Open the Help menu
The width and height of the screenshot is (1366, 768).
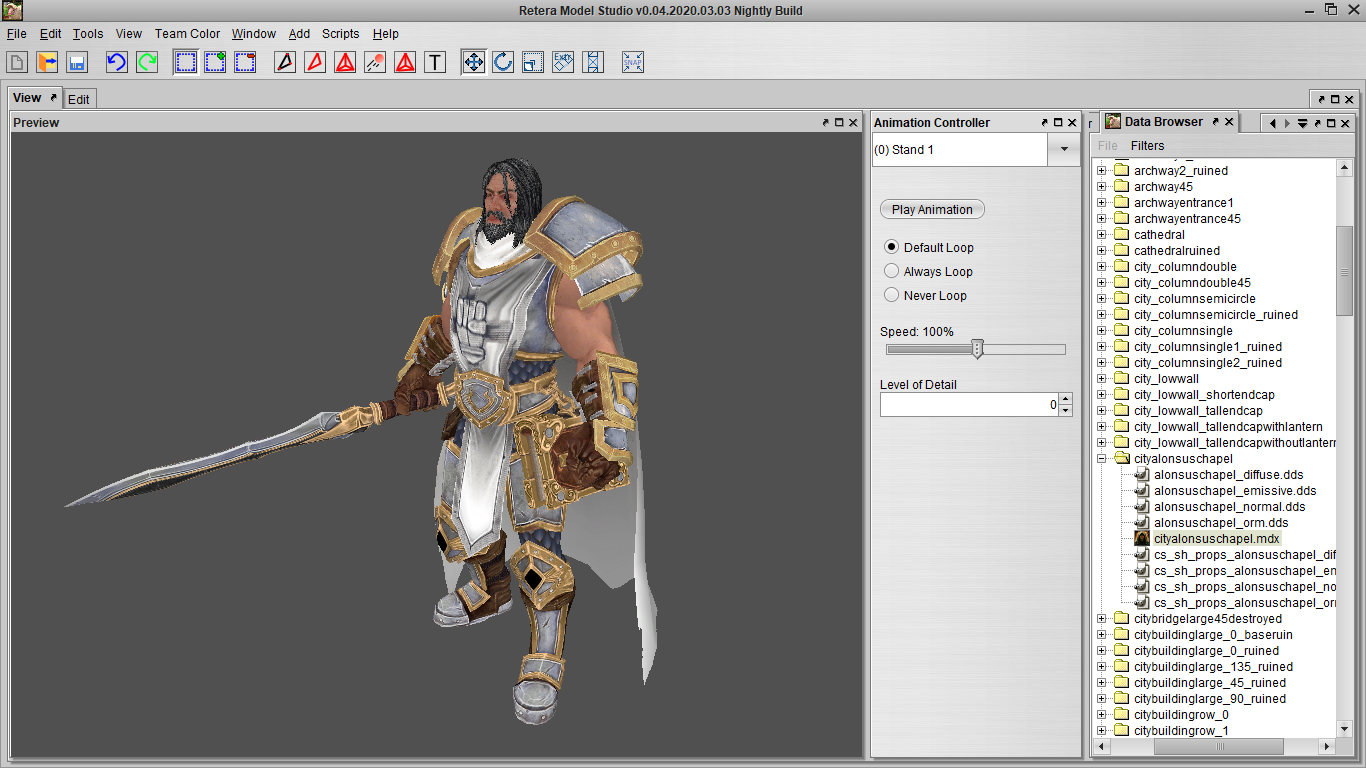(385, 34)
